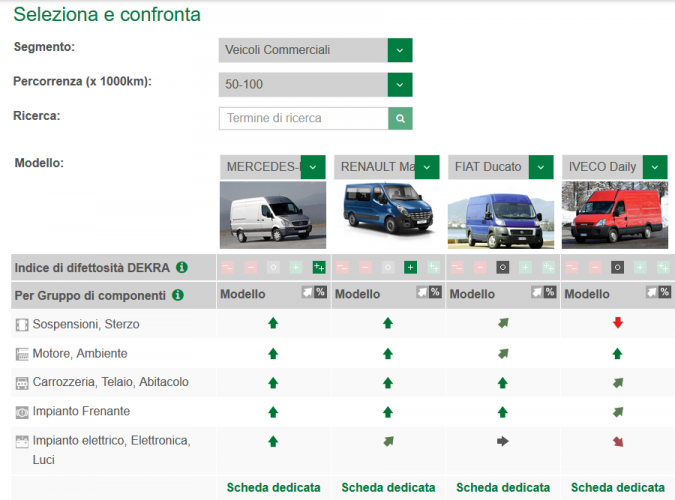Click info icon beside Indice di difettosità DEKRA
The width and height of the screenshot is (675, 500).
[x=182, y=267]
